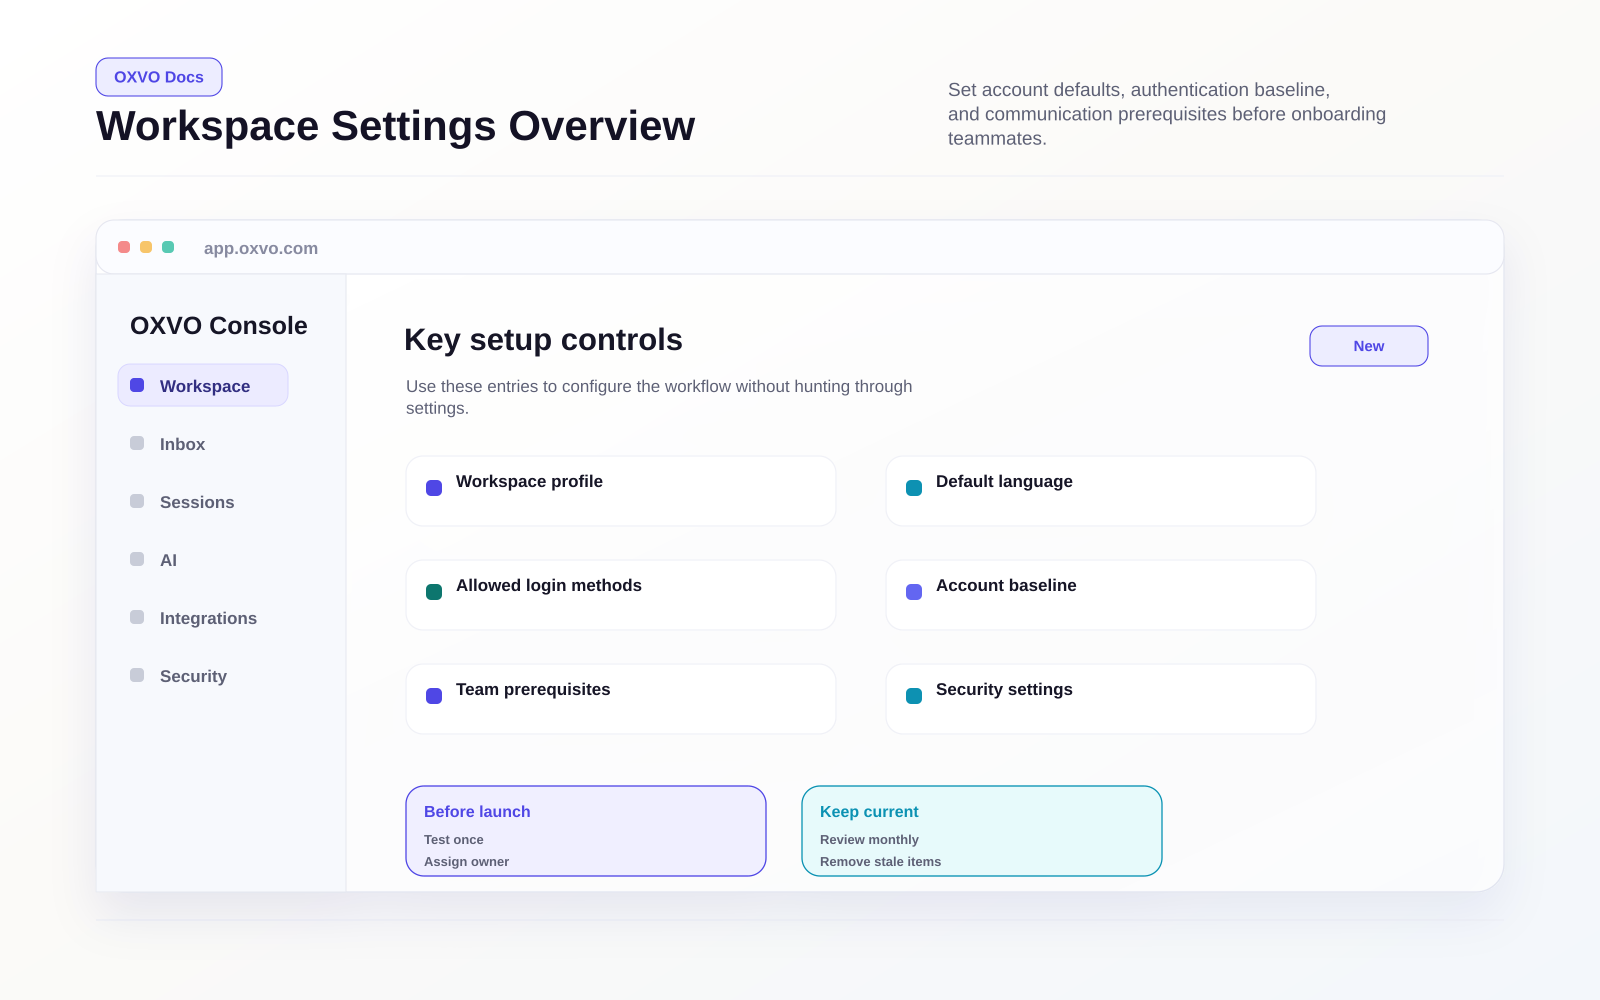This screenshot has height=1000, width=1600.
Task: Click the Security settings card's teal icon
Action: [914, 696]
